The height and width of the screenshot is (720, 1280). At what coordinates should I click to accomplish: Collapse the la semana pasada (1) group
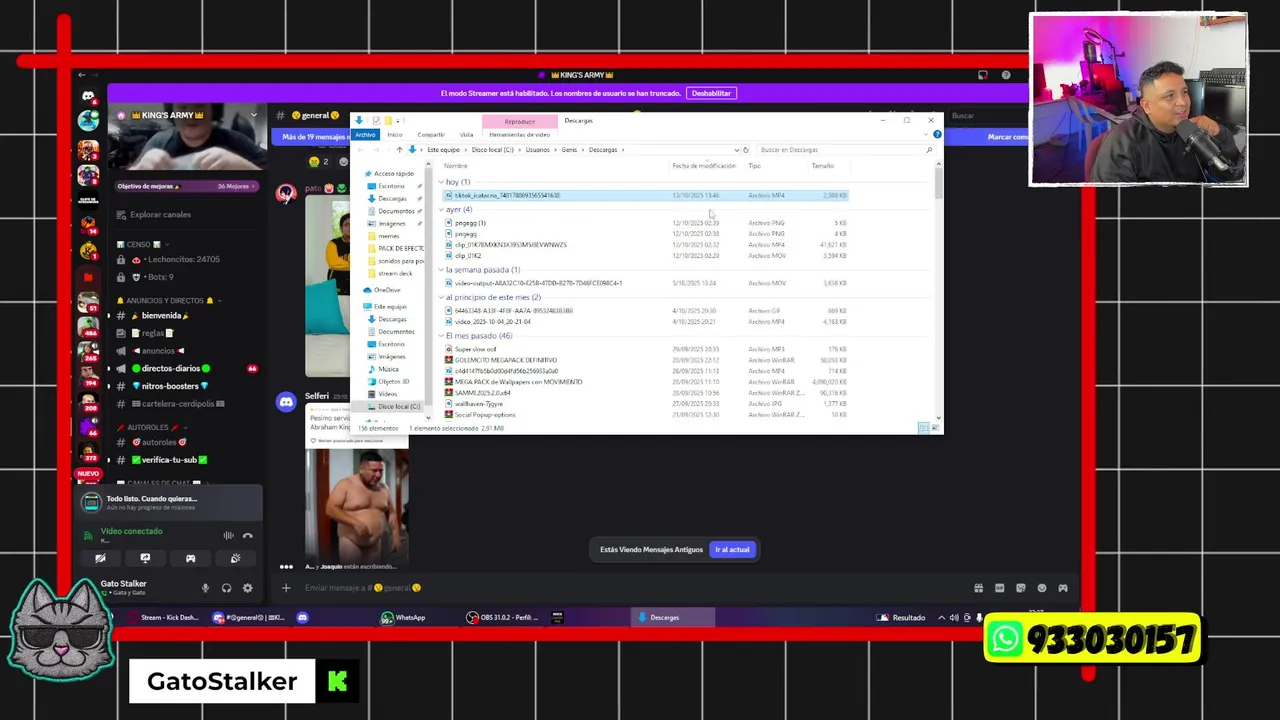441,270
